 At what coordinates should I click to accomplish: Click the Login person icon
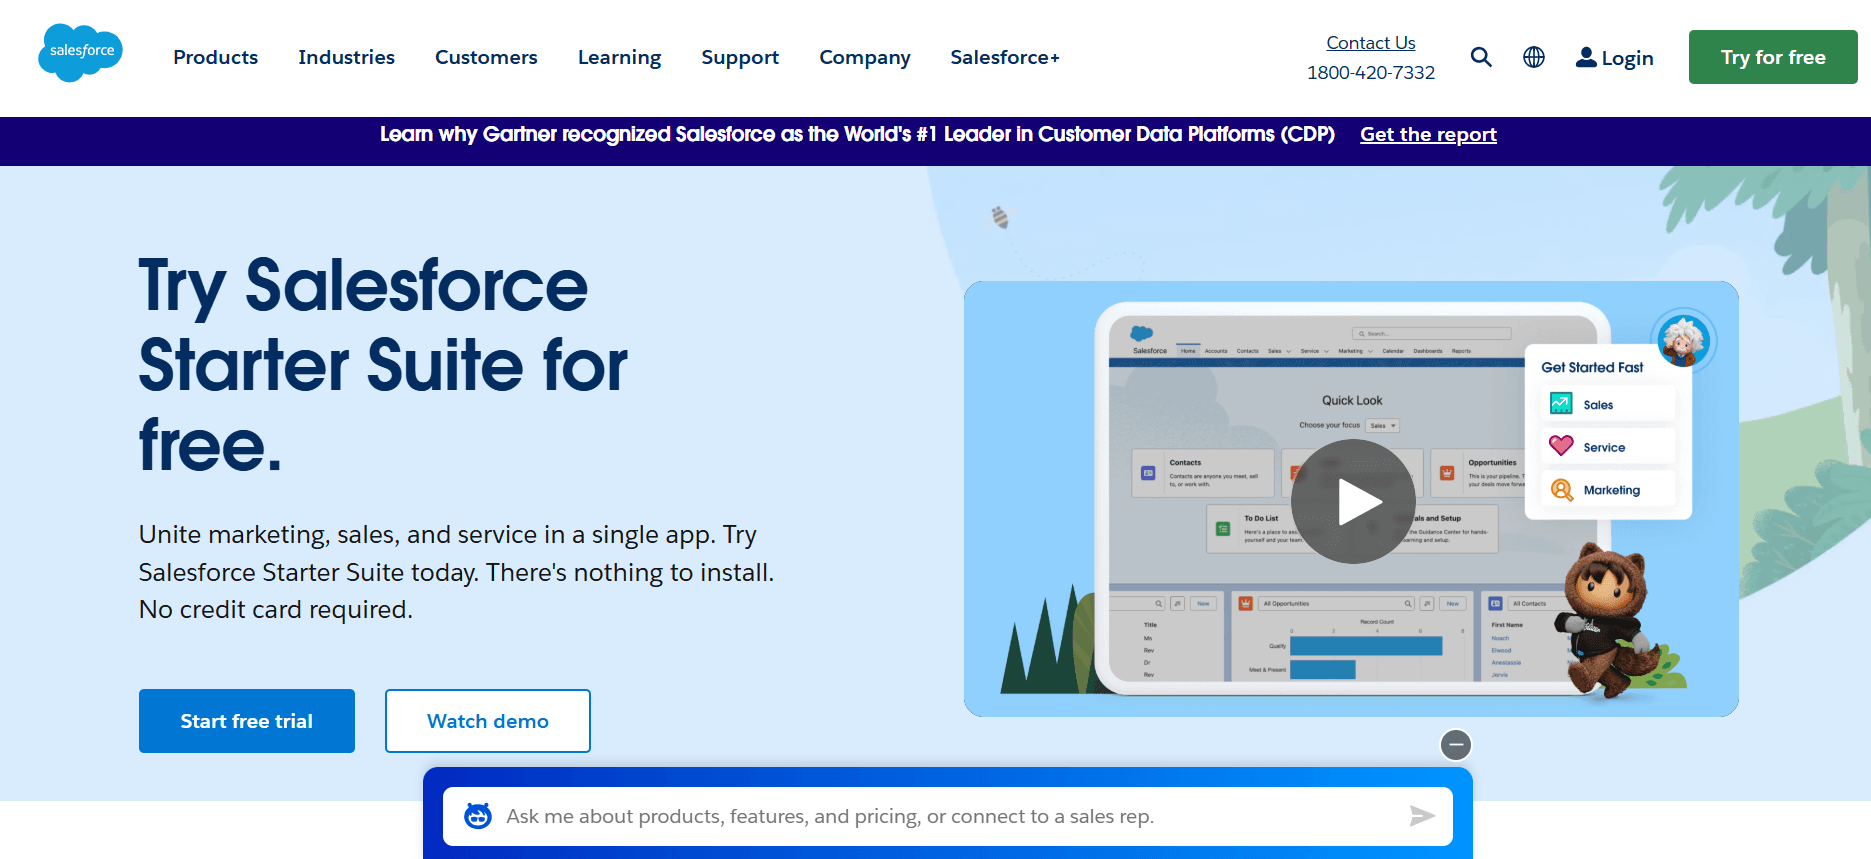click(1586, 57)
